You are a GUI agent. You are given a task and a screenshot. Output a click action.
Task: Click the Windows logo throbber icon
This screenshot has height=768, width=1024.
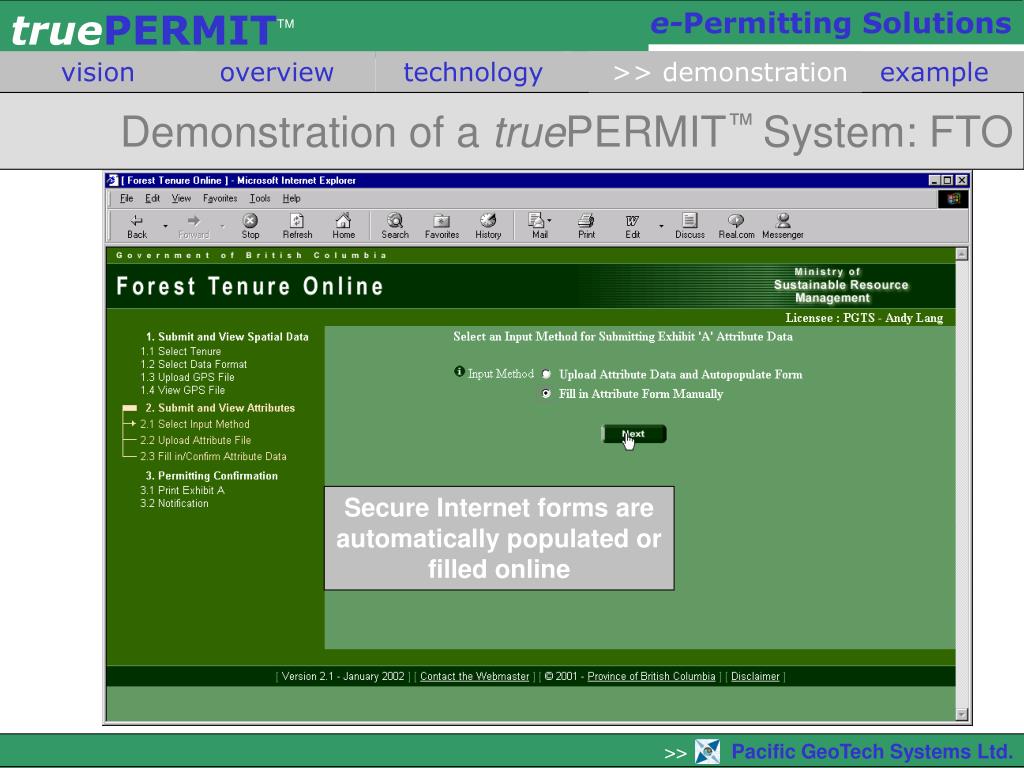(953, 199)
